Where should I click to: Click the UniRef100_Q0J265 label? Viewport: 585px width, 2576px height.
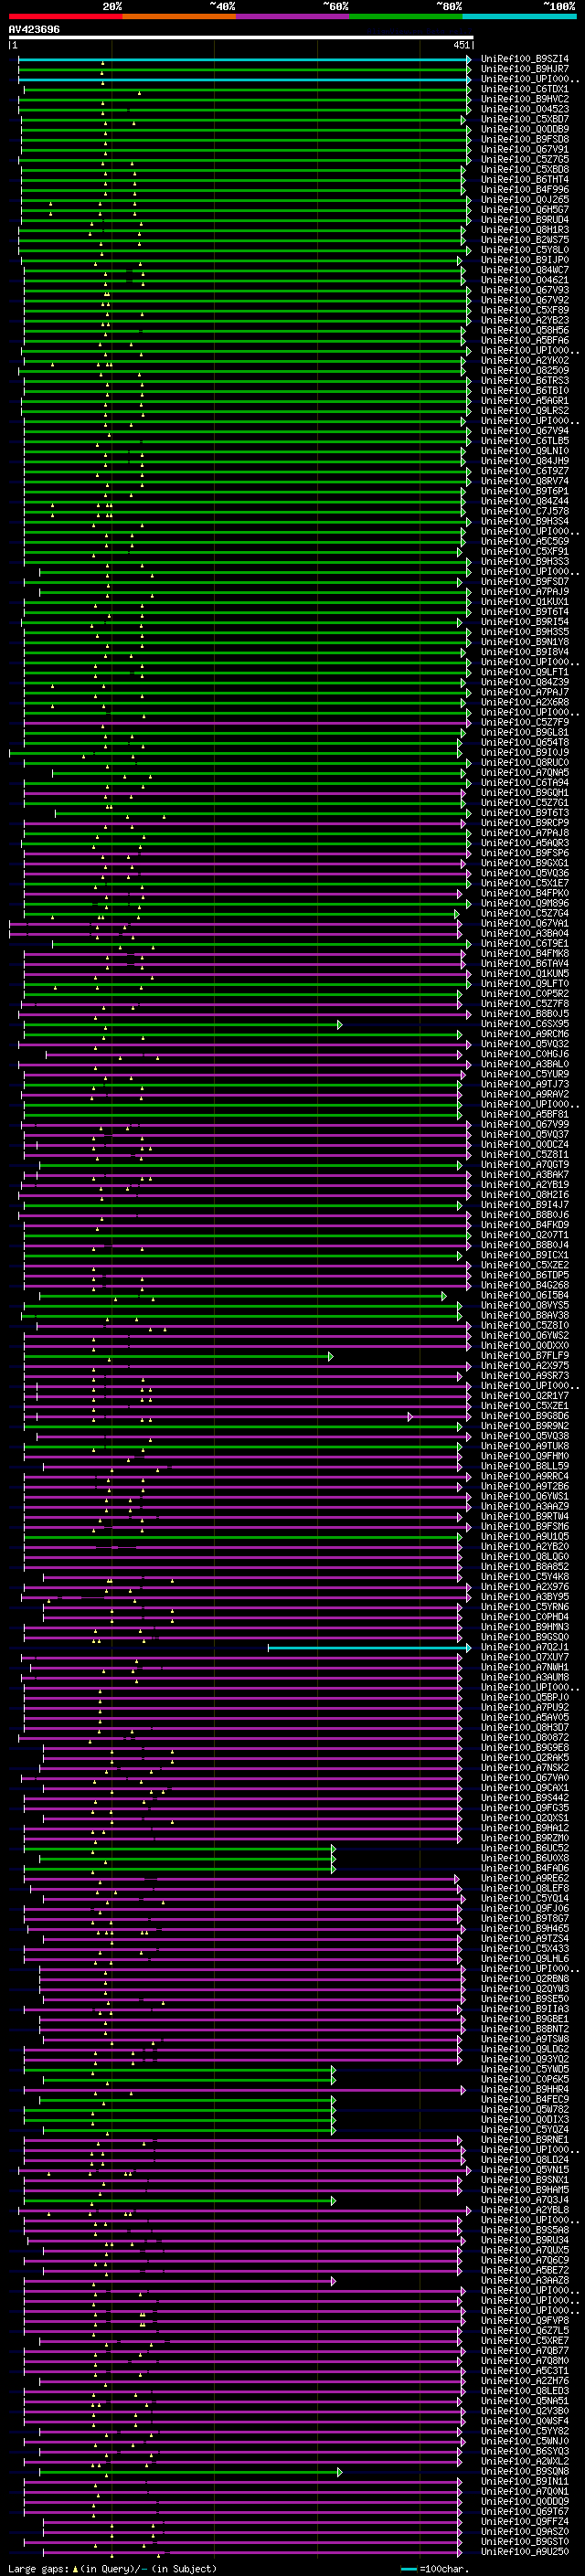(525, 200)
